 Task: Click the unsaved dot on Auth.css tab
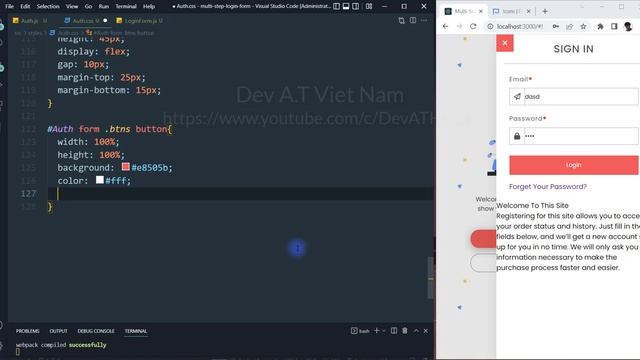coord(105,20)
